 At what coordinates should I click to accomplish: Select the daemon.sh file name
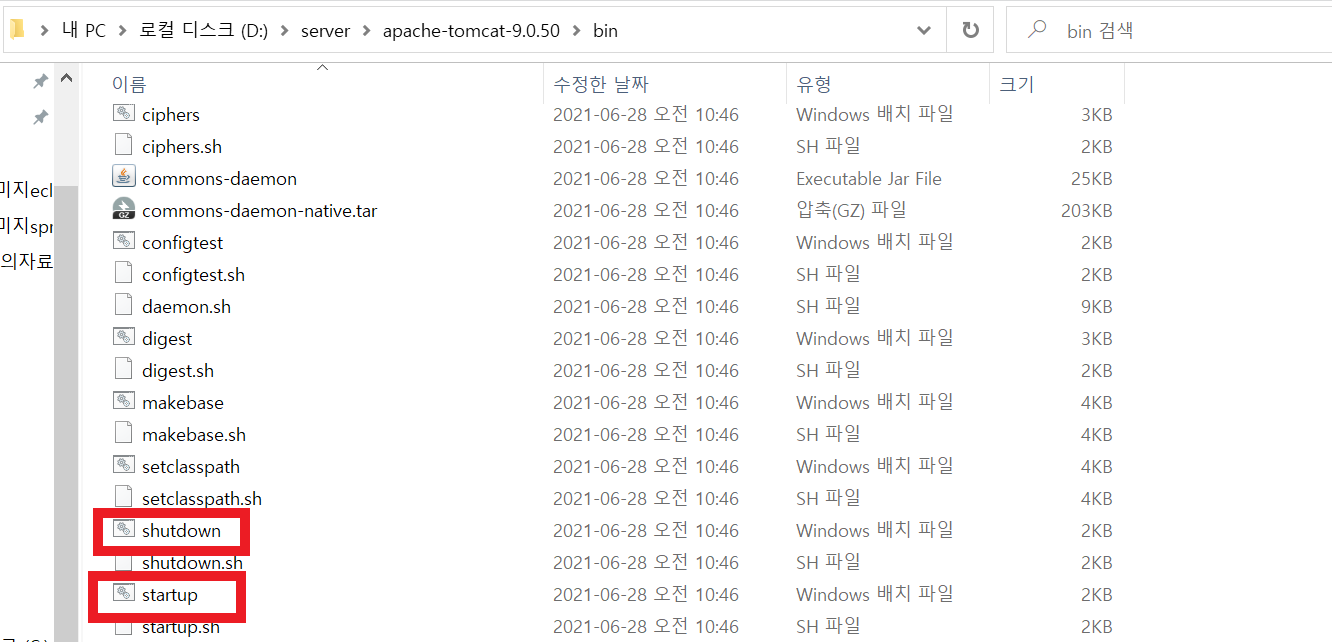click(x=186, y=307)
